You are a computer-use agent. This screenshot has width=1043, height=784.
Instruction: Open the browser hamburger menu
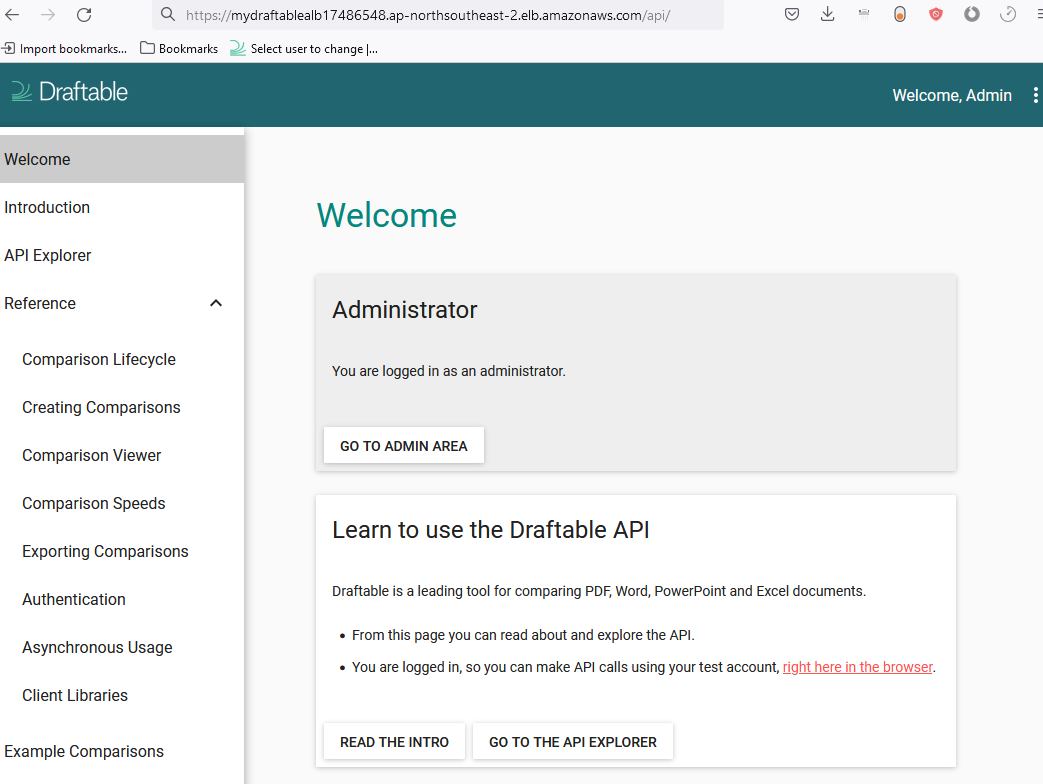[x=1039, y=14]
